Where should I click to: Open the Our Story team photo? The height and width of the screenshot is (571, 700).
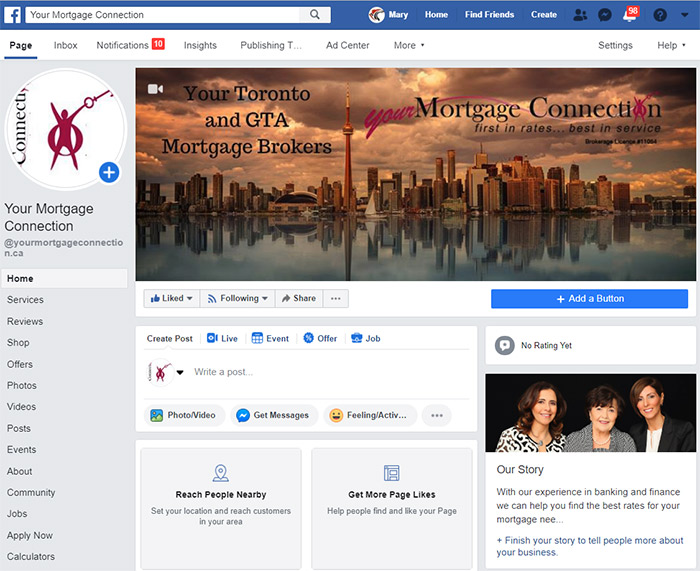[x=591, y=413]
